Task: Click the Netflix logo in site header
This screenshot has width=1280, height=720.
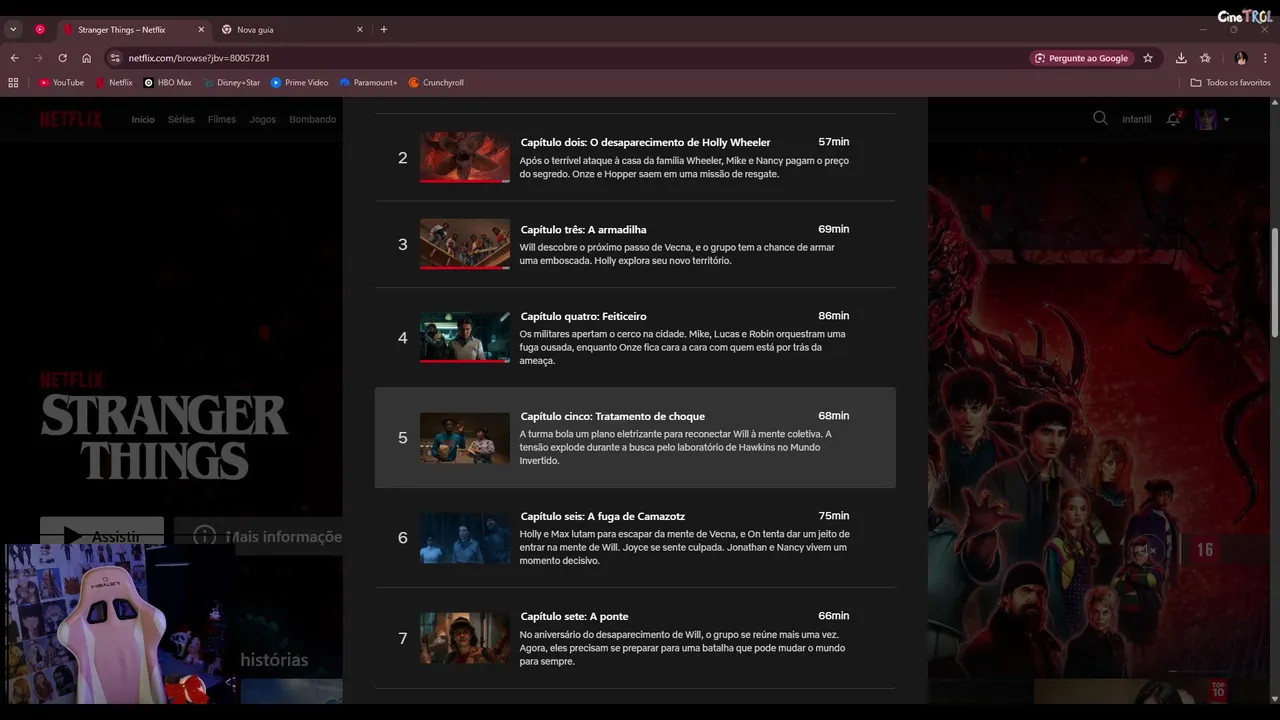Action: (71, 120)
